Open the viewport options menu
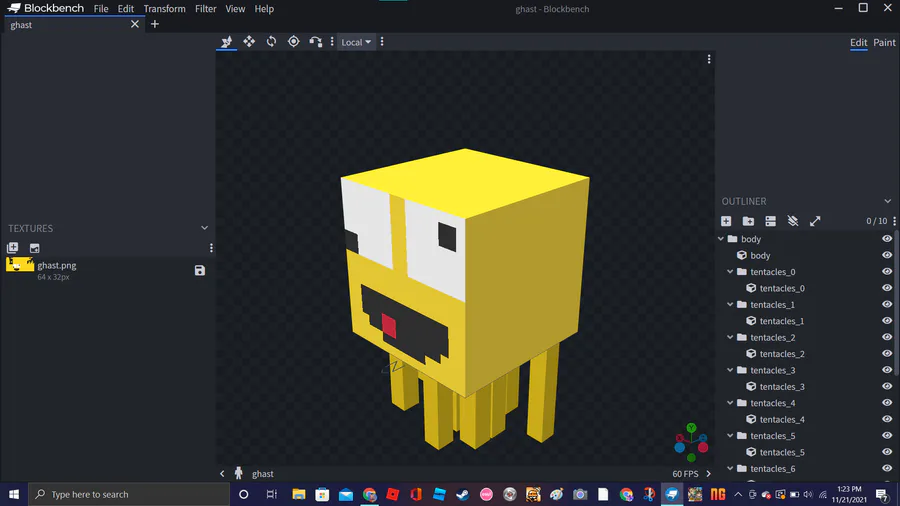The image size is (900, 506). point(709,59)
